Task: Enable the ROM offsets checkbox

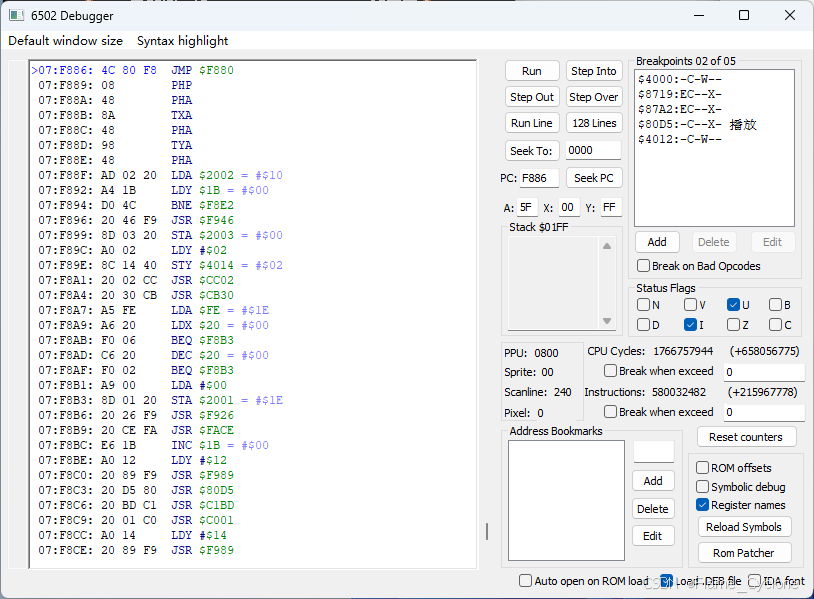Action: click(x=702, y=468)
